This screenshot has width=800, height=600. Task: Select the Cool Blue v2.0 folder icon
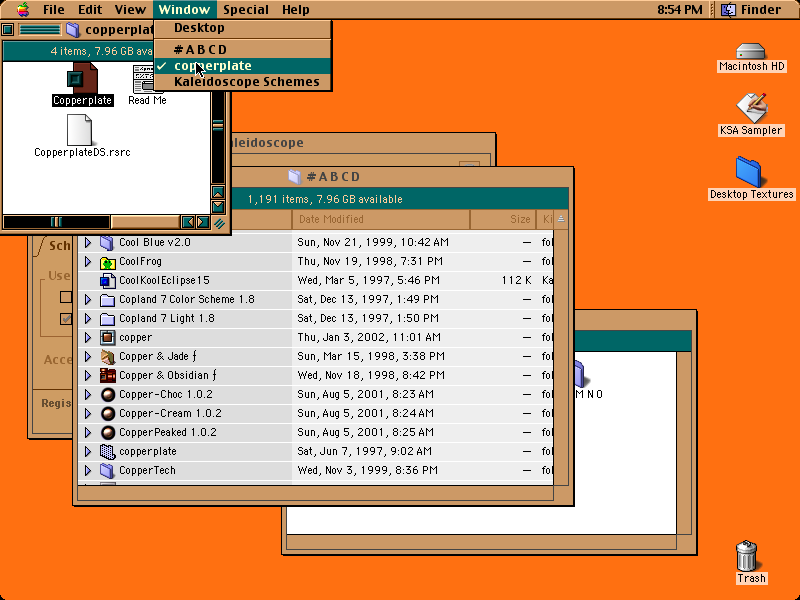[107, 242]
